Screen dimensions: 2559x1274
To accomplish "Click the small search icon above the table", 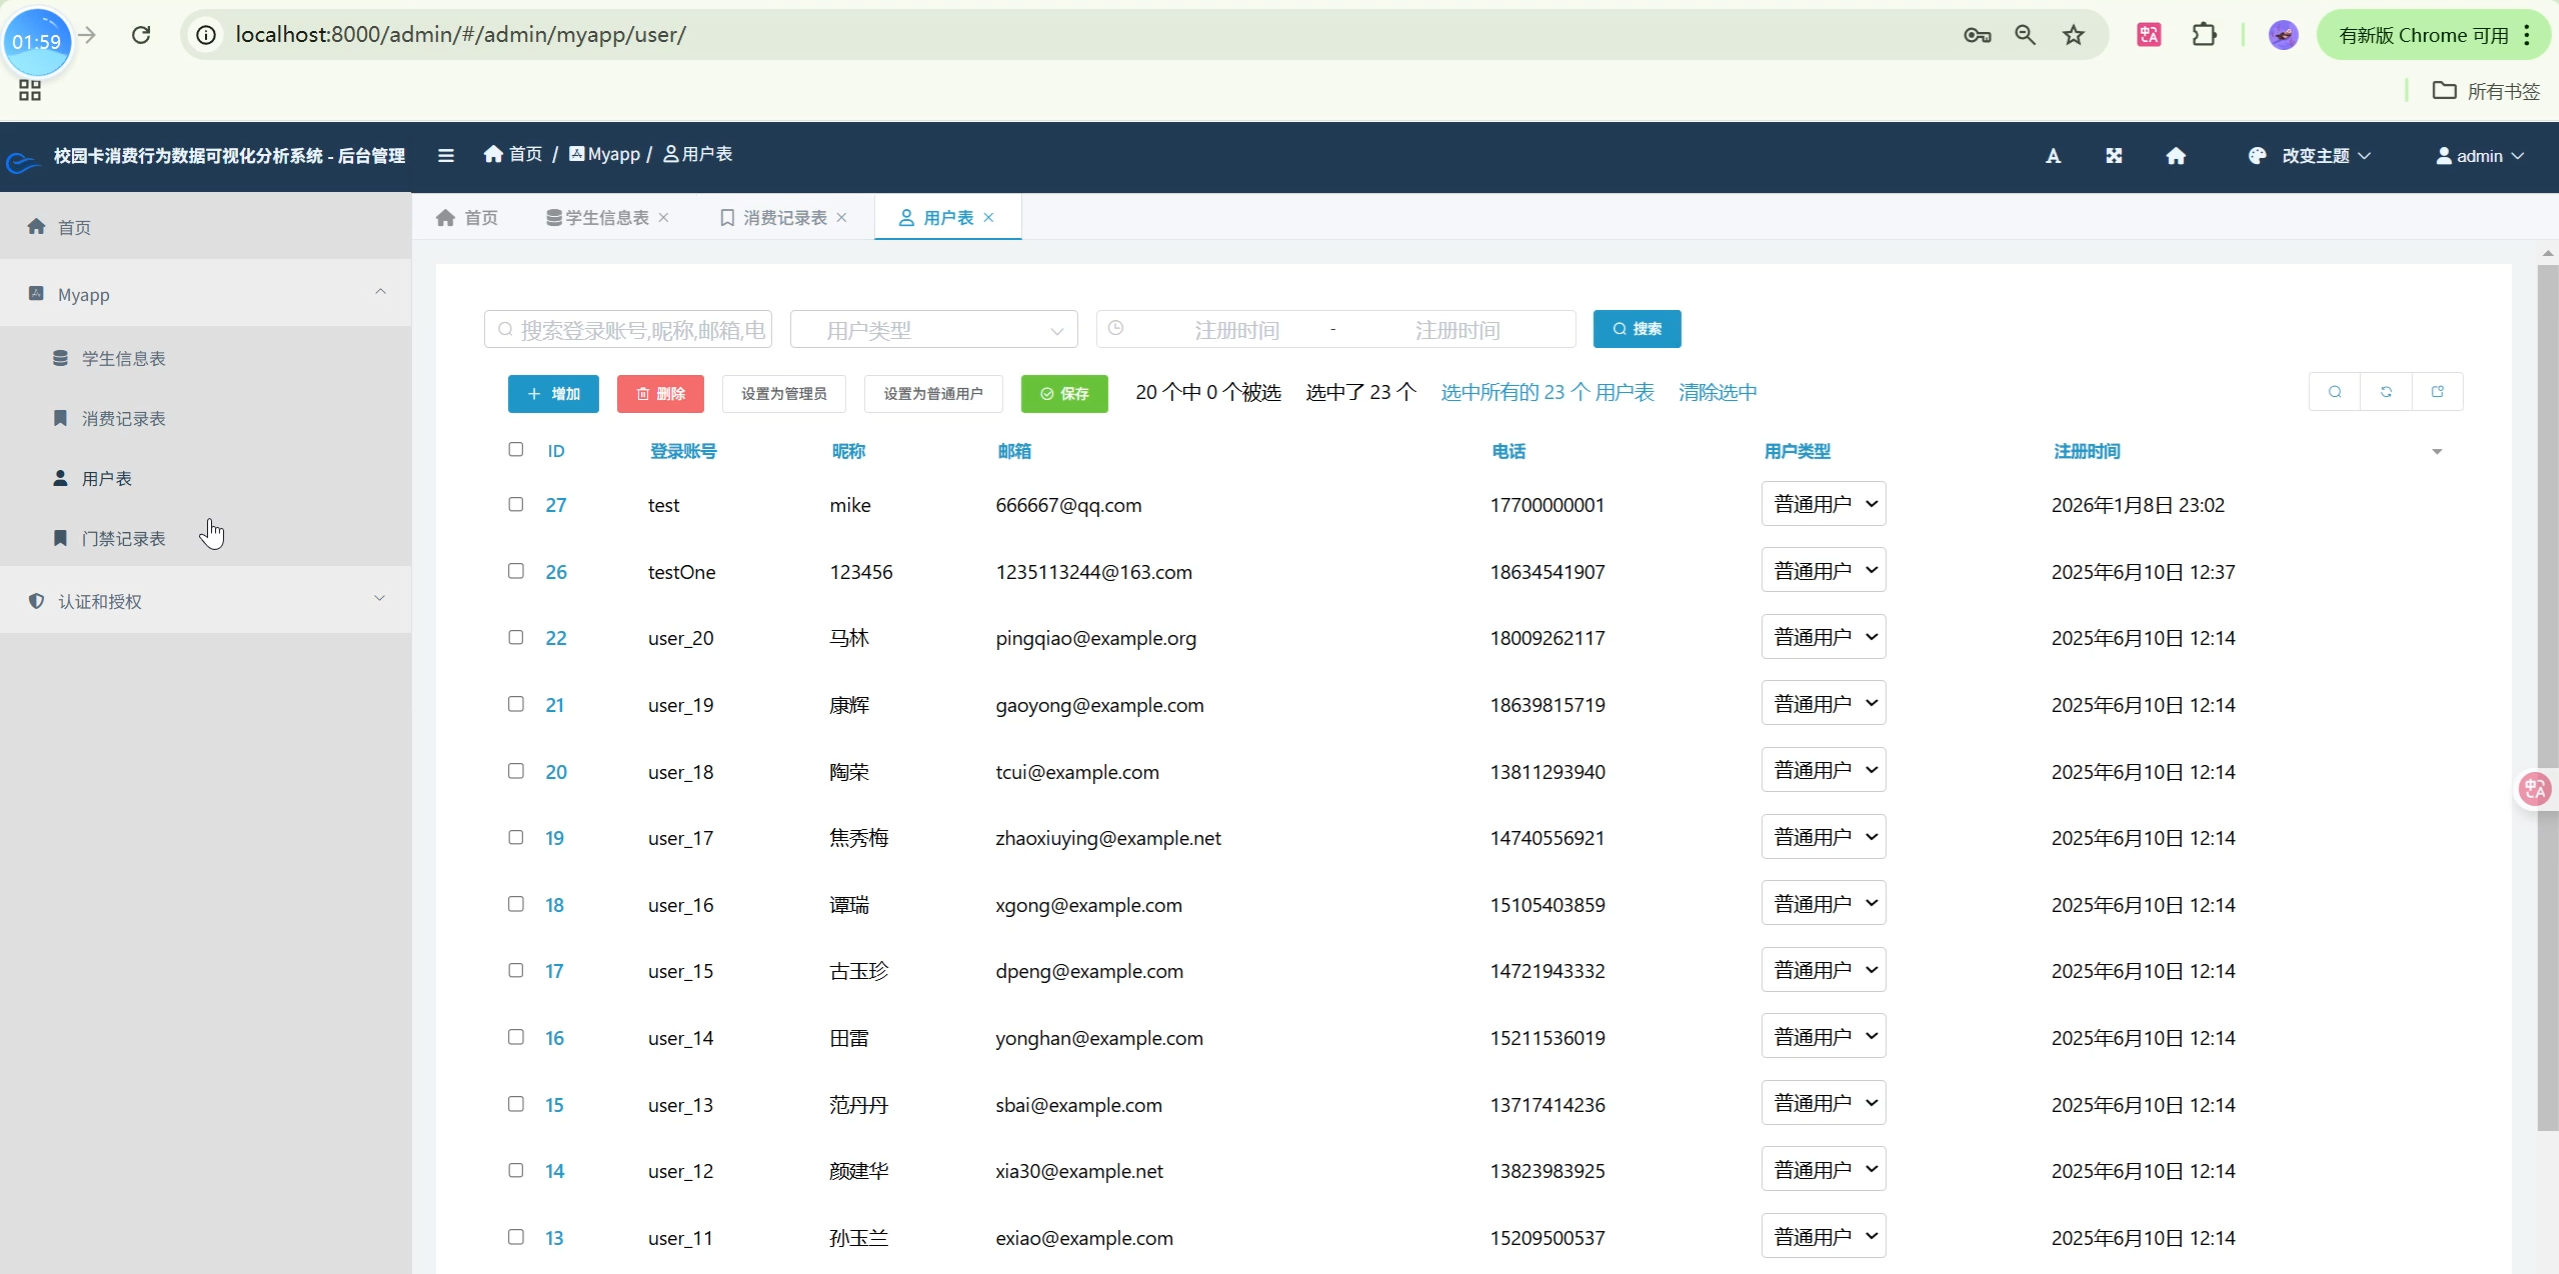I will [2335, 392].
